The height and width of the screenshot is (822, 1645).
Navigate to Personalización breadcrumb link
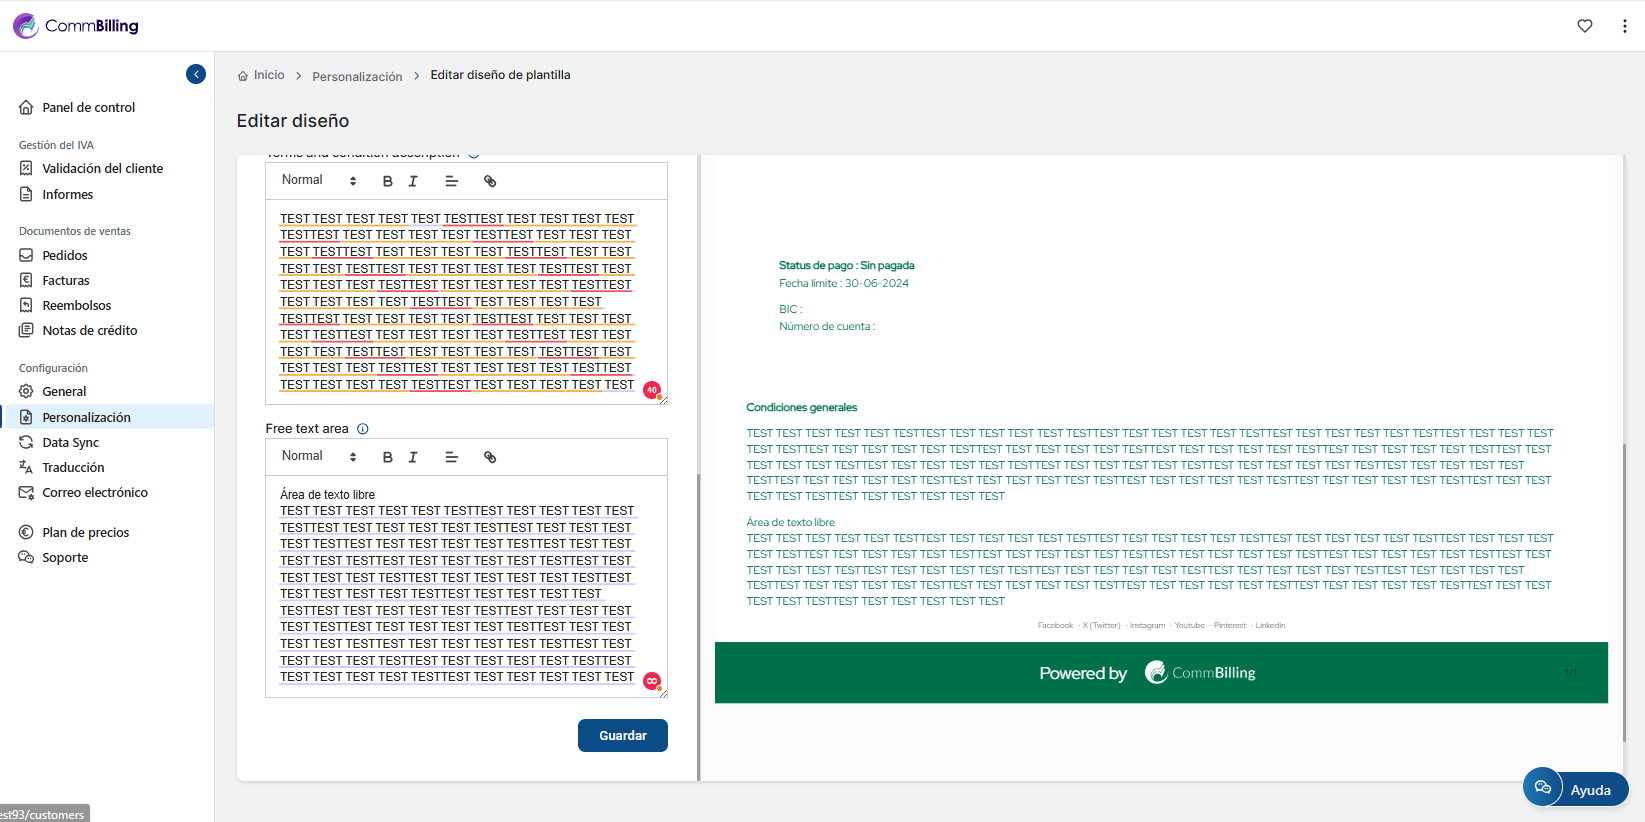click(357, 76)
